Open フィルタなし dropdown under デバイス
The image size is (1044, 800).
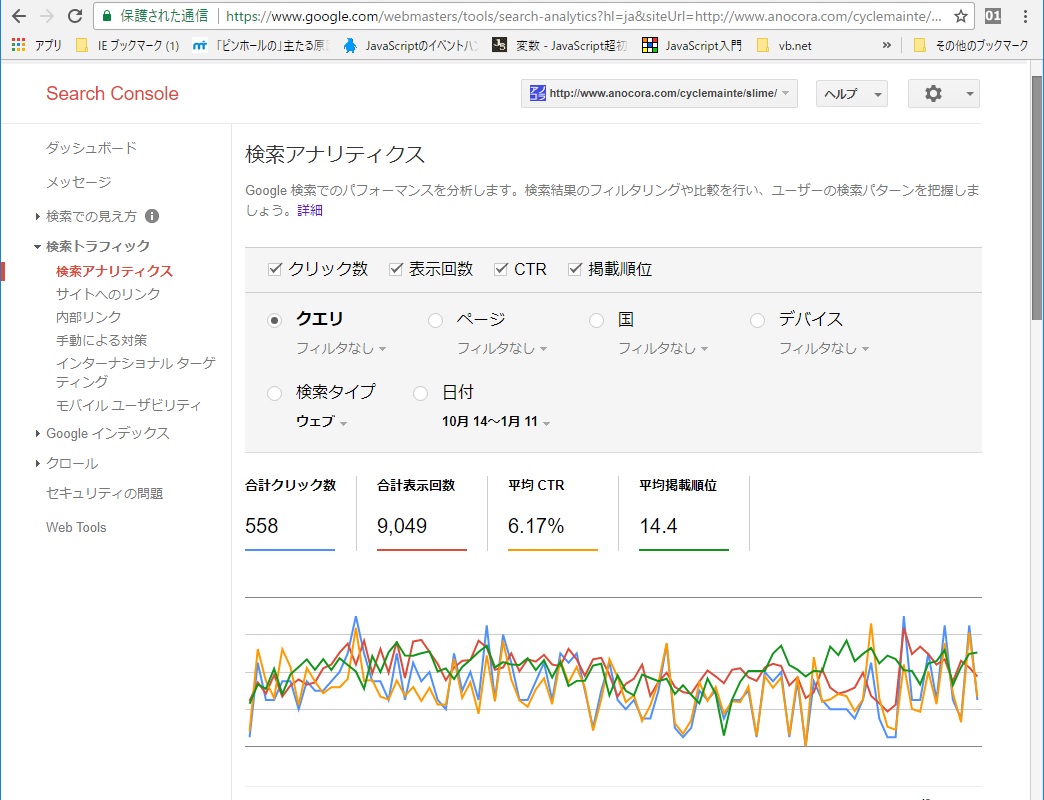824,348
